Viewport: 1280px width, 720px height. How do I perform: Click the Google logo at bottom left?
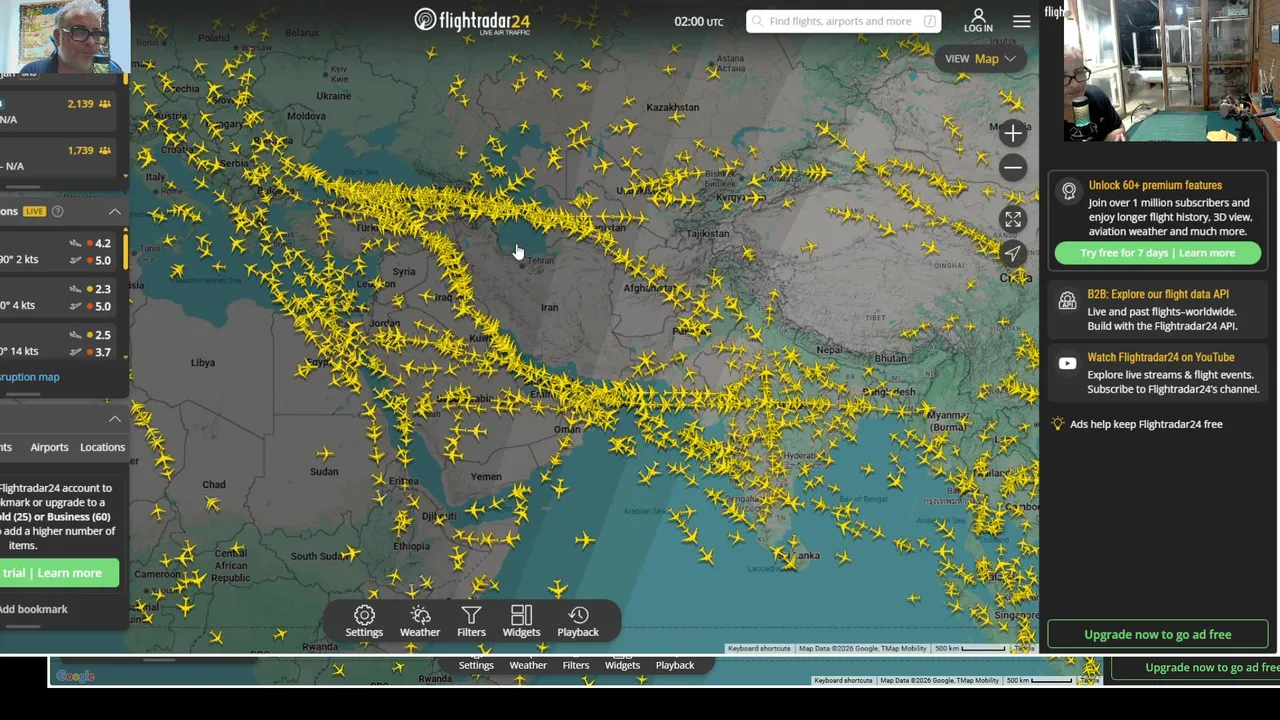point(75,677)
